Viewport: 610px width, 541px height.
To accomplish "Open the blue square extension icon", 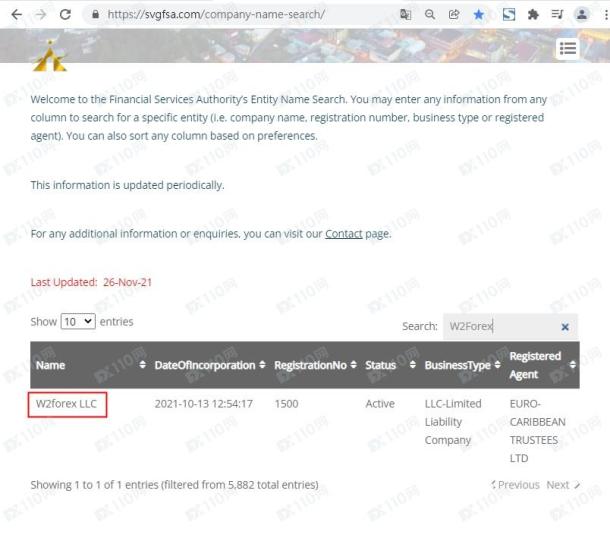I will pos(509,15).
